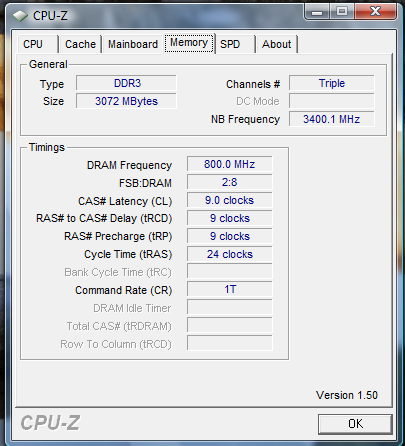The image size is (405, 446).
Task: Click the FSB:DRAM value 2:8
Action: click(230, 182)
